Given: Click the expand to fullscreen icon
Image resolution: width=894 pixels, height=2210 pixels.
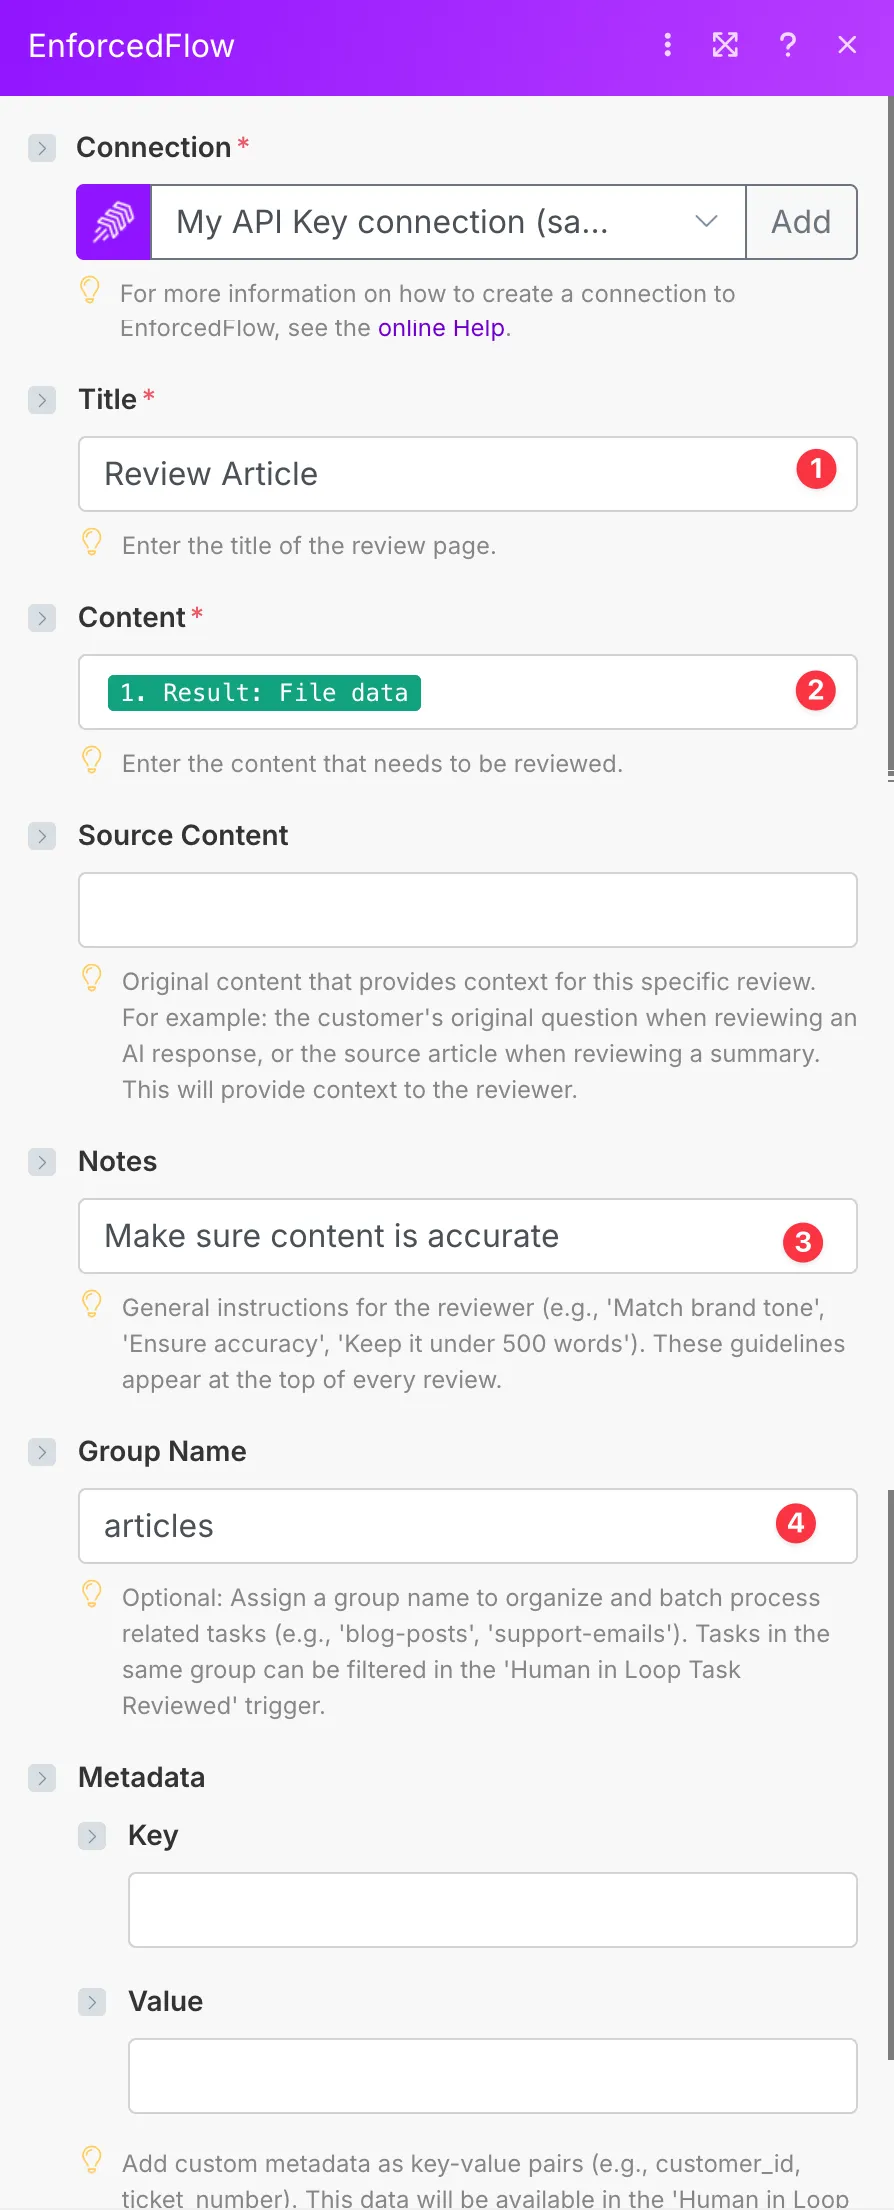Looking at the screenshot, I should pyautogui.click(x=725, y=45).
